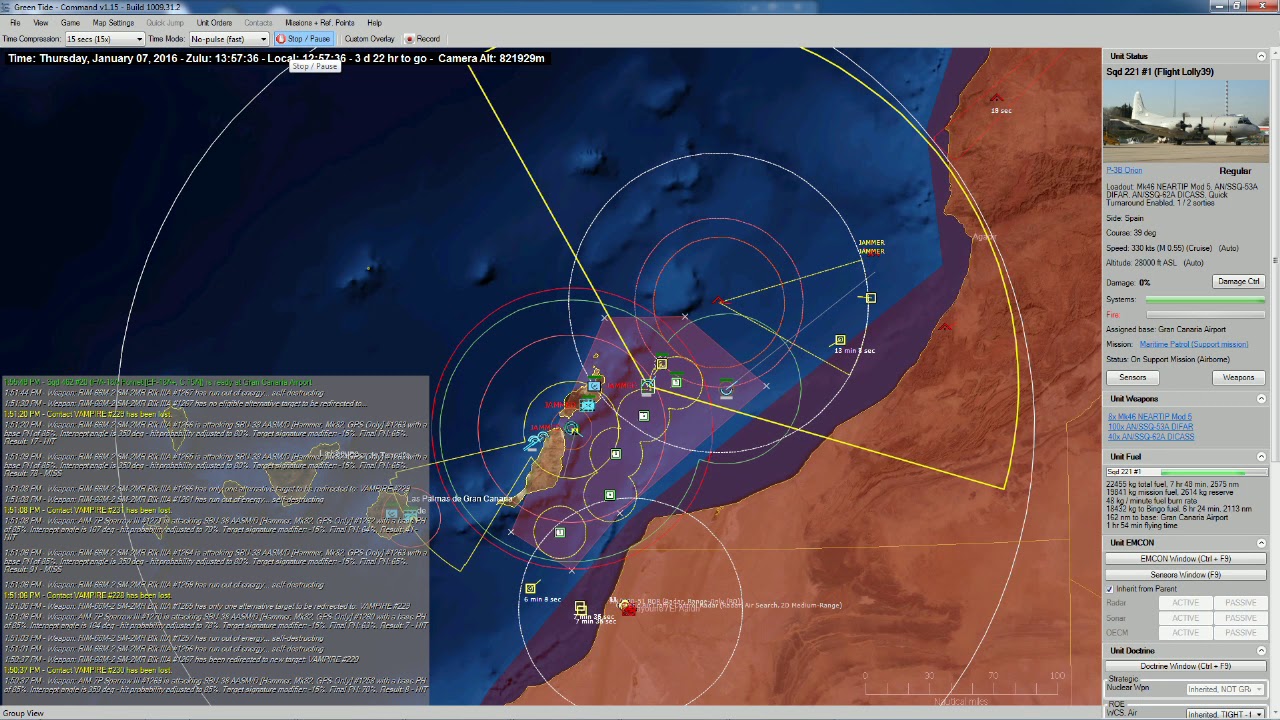This screenshot has width=1280, height=720.
Task: Set Radar emissions to PASSIVE
Action: tap(1240, 603)
